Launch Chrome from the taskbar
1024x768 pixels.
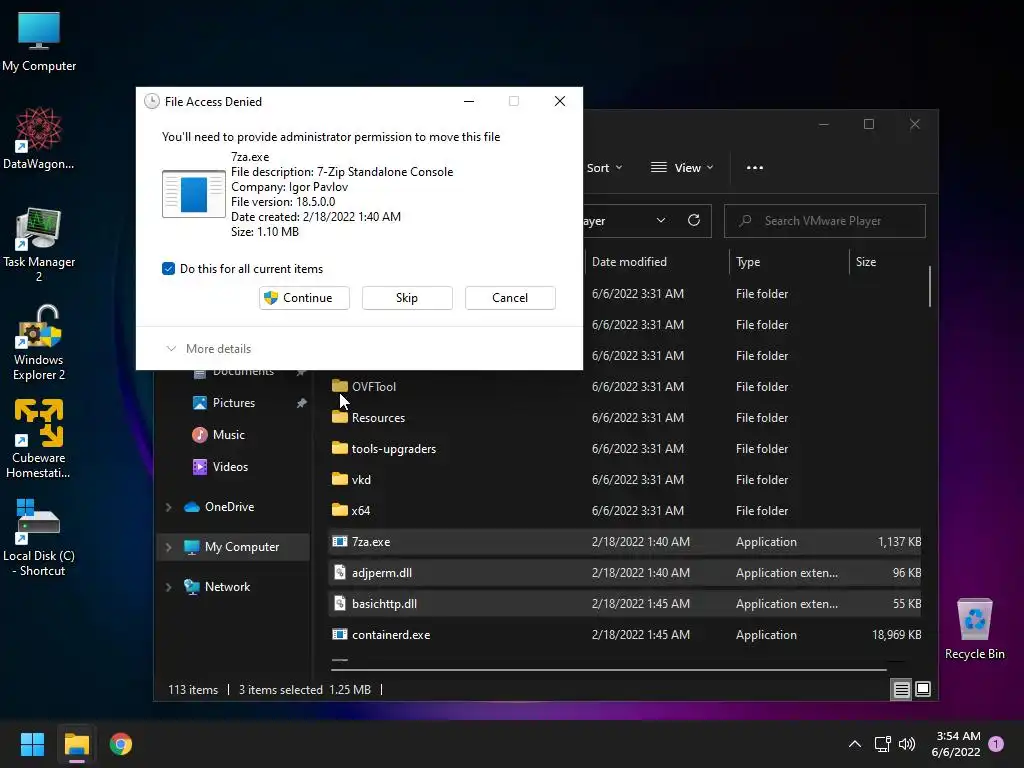click(121, 744)
